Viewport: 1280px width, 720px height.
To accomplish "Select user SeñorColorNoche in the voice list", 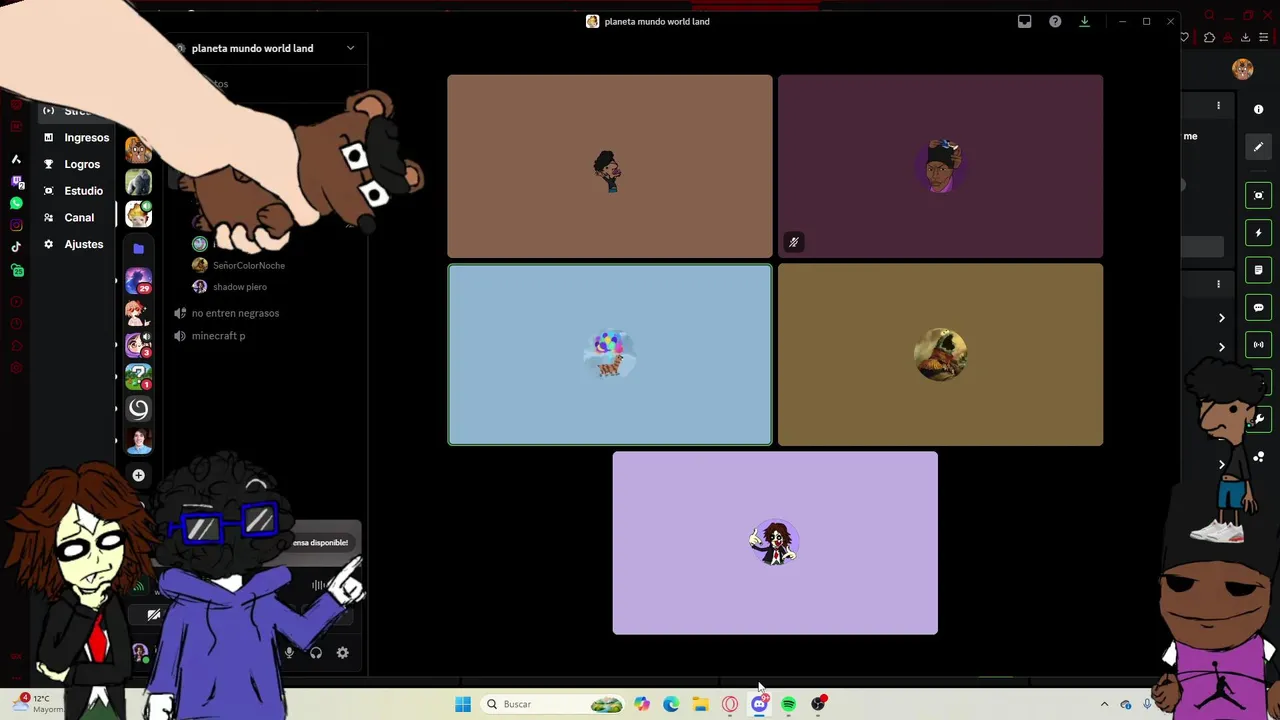I will click(248, 266).
